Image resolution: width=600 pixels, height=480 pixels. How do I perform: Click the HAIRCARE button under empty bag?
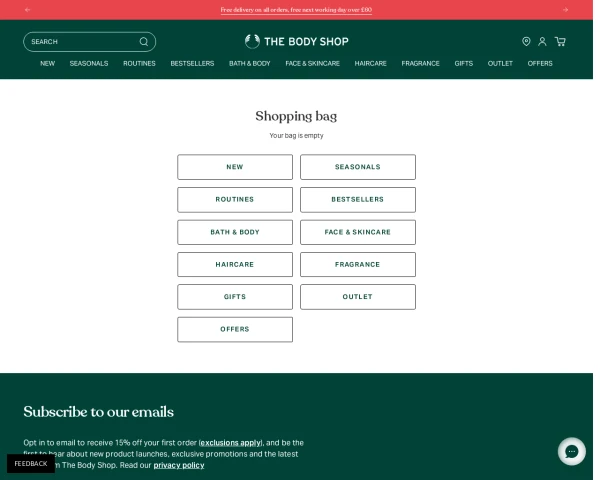pos(235,264)
